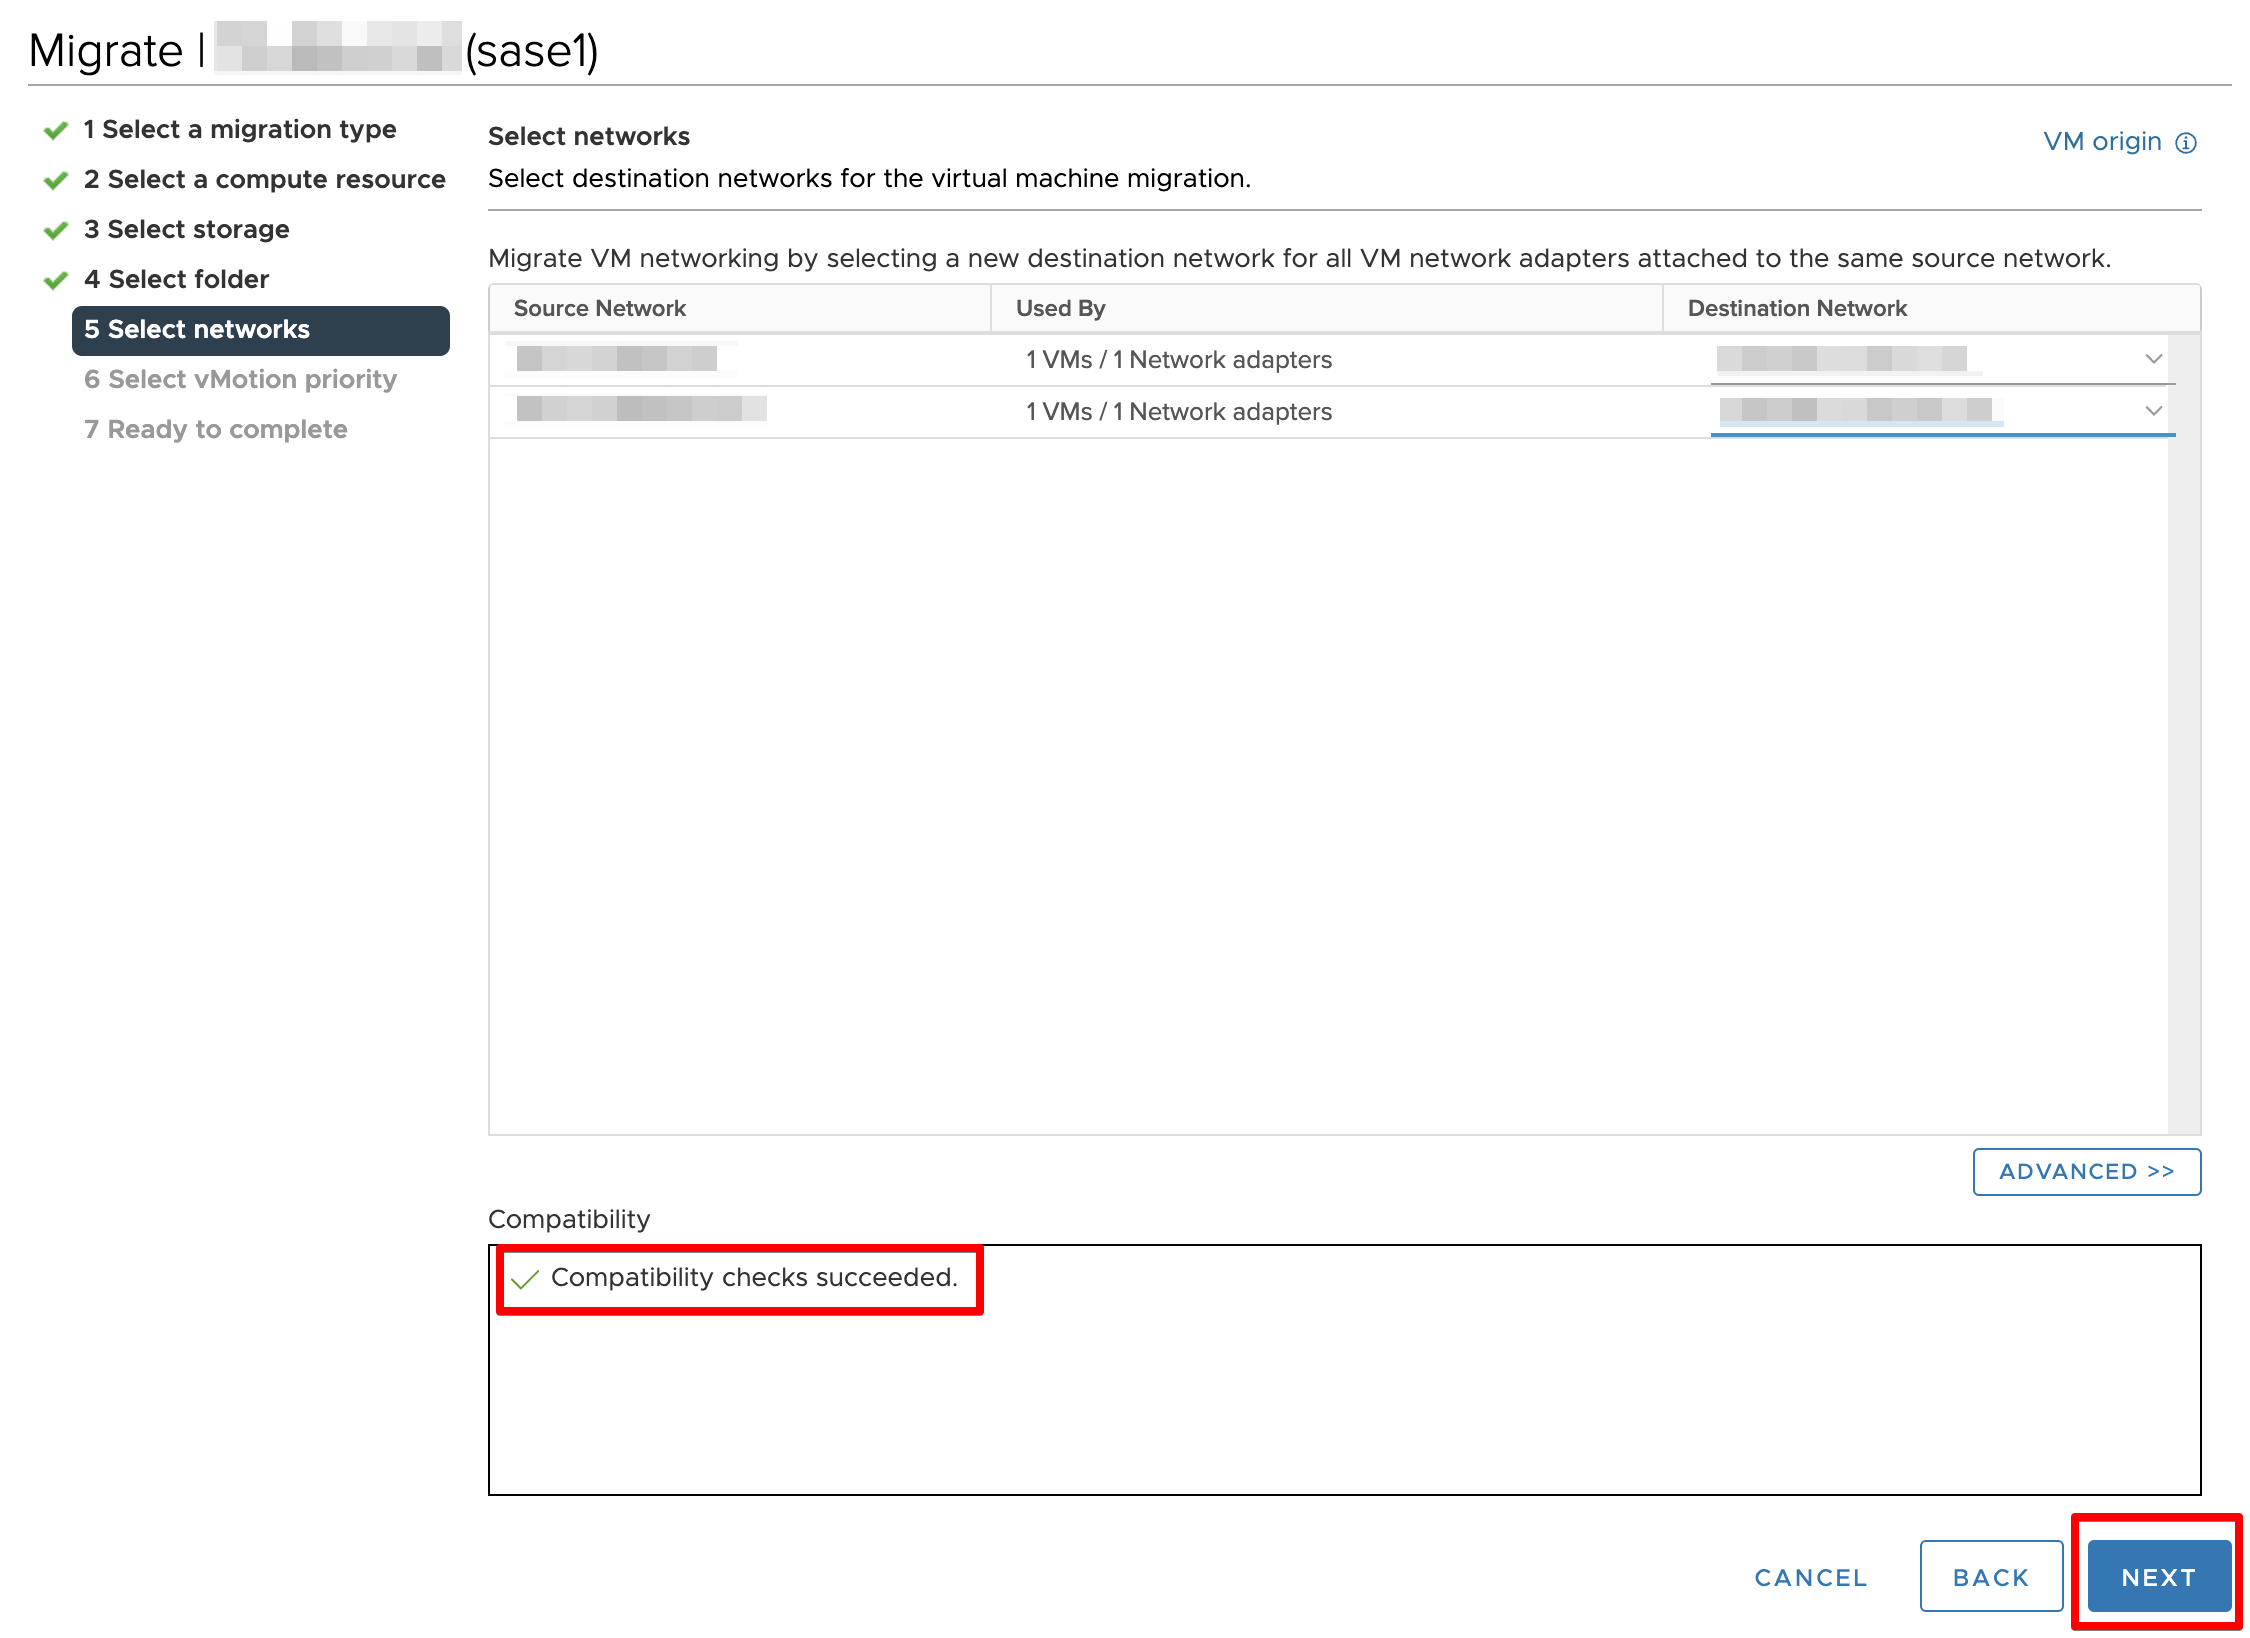Screen dimensions: 2250x1638
Task: Go to step 2 Select a compute resource
Action: [265, 180]
